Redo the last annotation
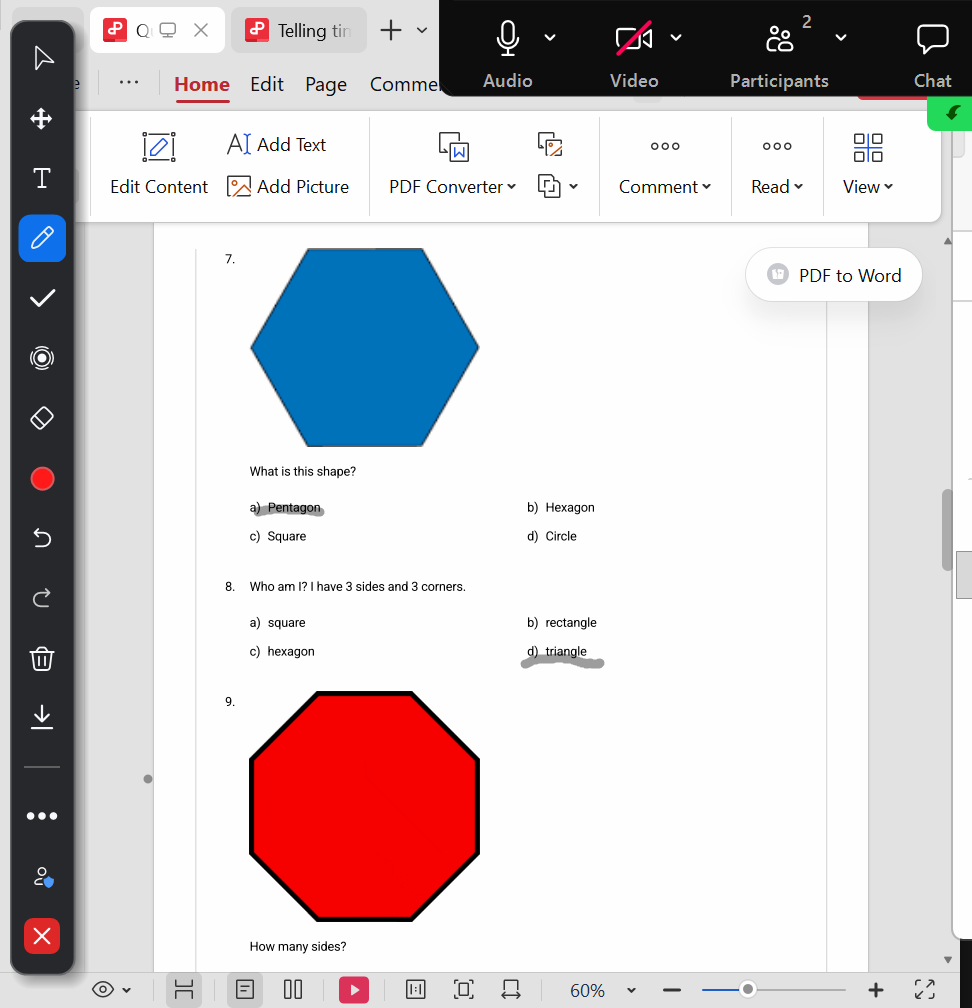Screen dimensions: 972x1008 point(42,598)
